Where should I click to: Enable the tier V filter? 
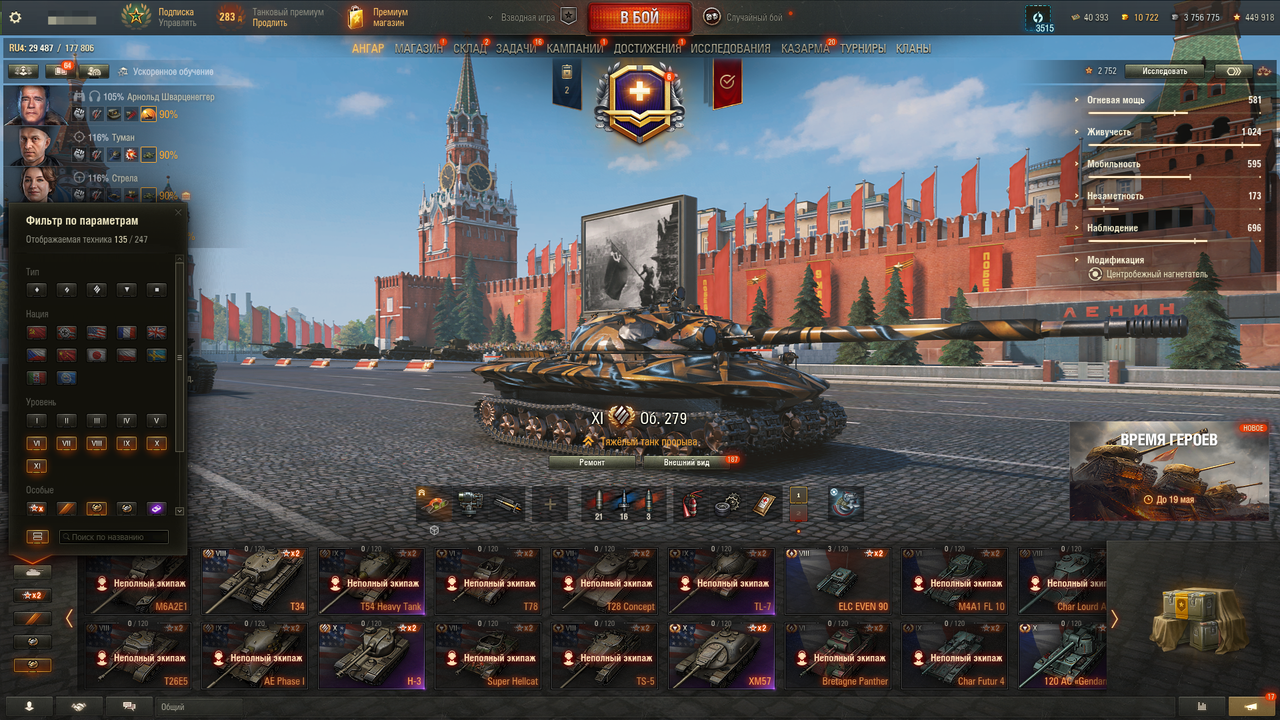(x=156, y=420)
